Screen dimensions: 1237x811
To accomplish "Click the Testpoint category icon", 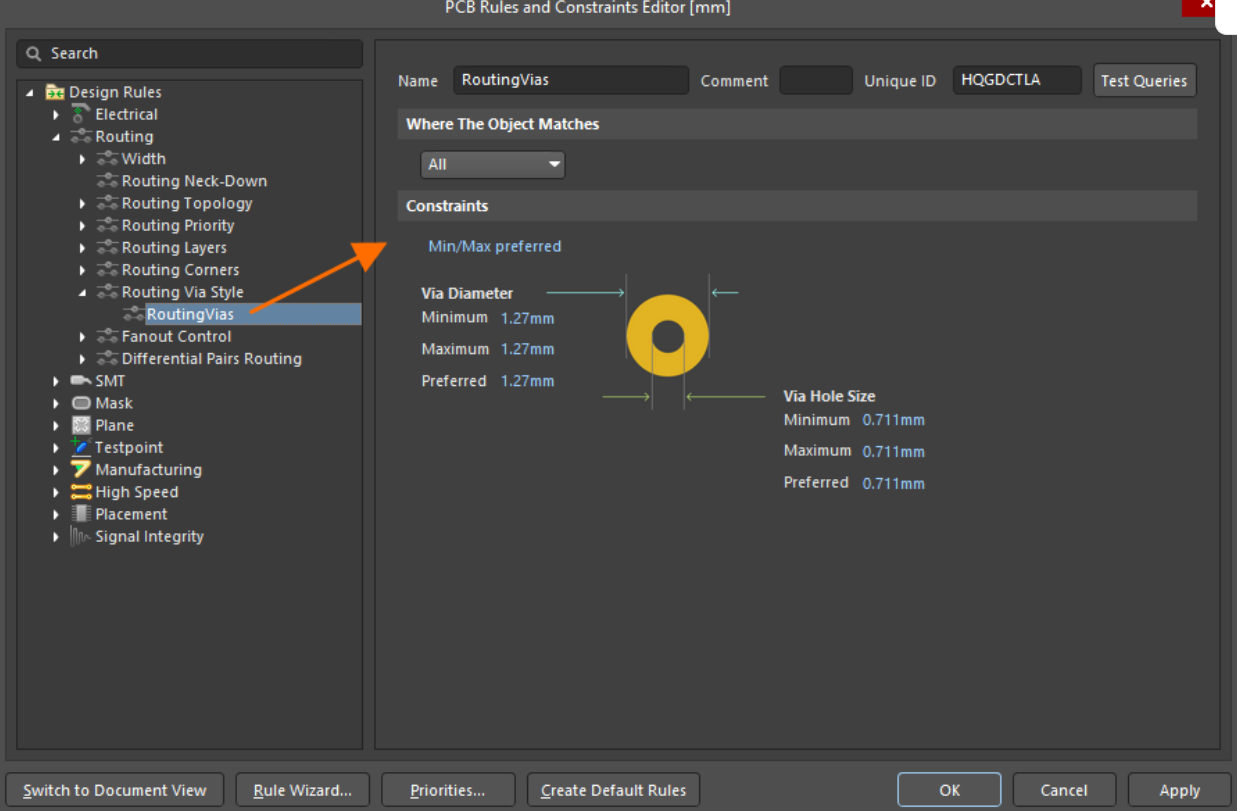I will click(x=81, y=447).
